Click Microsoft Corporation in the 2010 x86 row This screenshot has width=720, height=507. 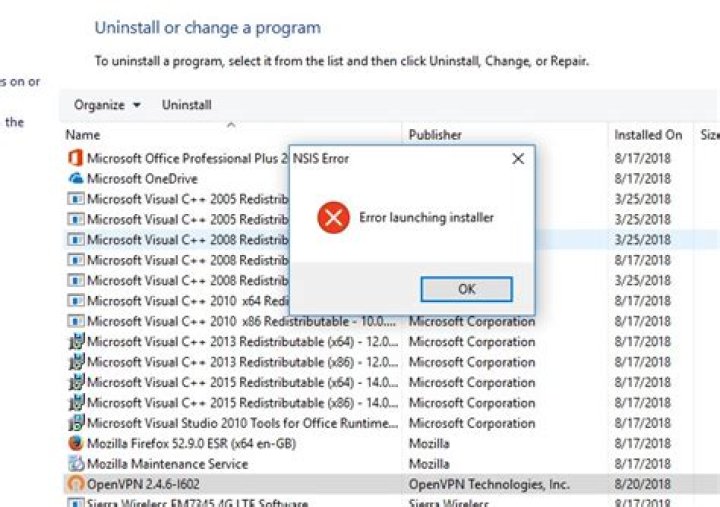click(x=472, y=321)
